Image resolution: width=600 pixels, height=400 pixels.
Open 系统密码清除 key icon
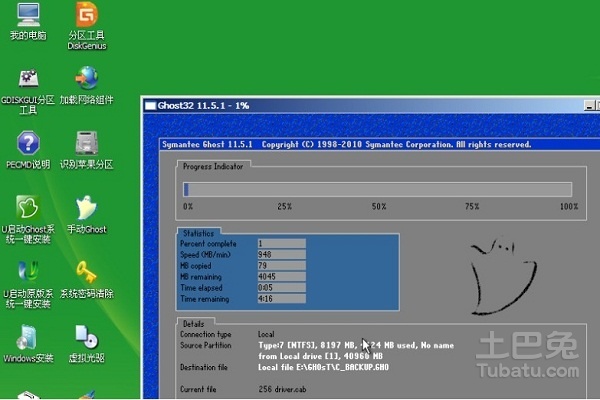tap(86, 279)
